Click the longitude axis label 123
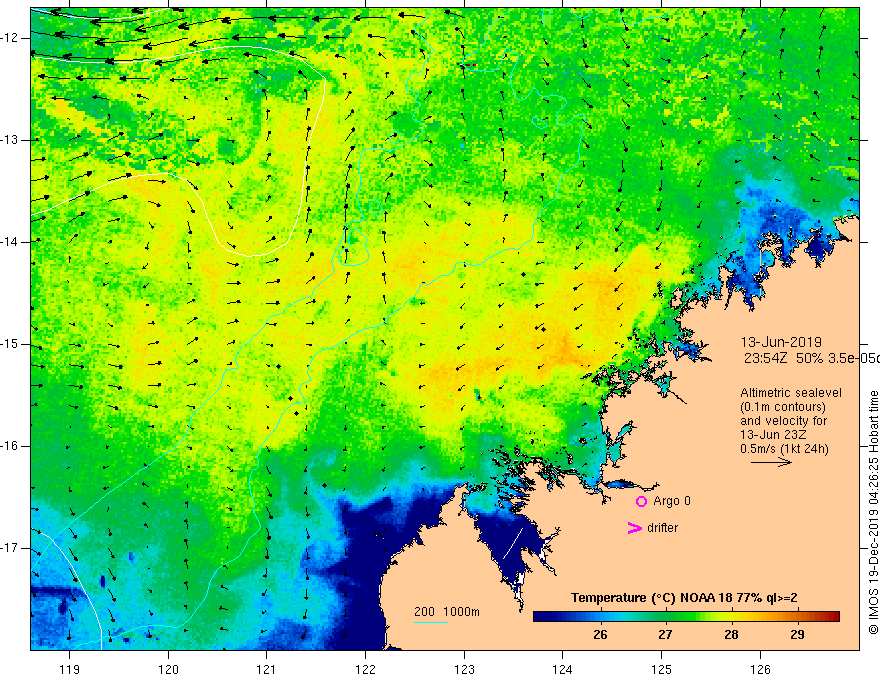 464,669
